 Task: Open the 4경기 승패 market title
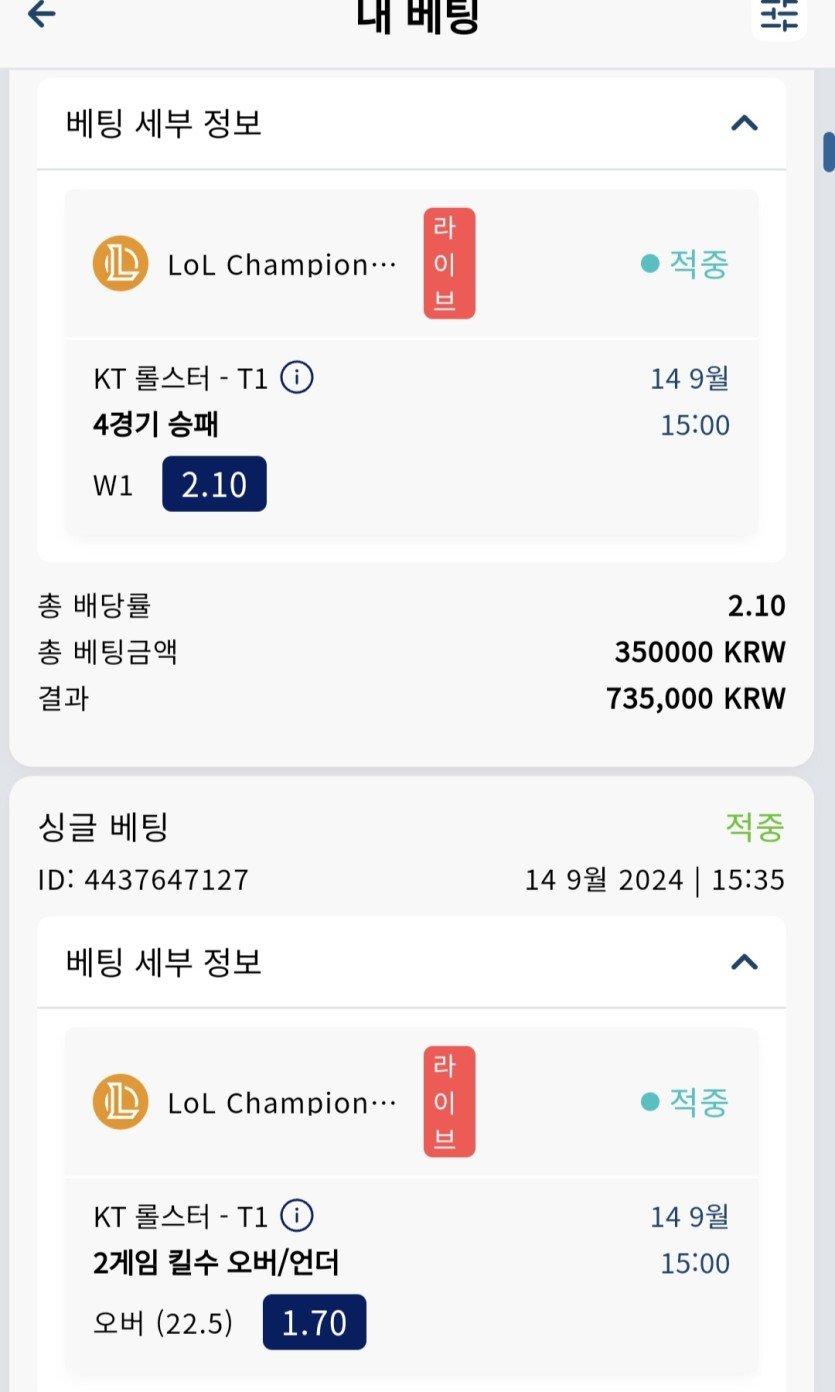point(156,425)
